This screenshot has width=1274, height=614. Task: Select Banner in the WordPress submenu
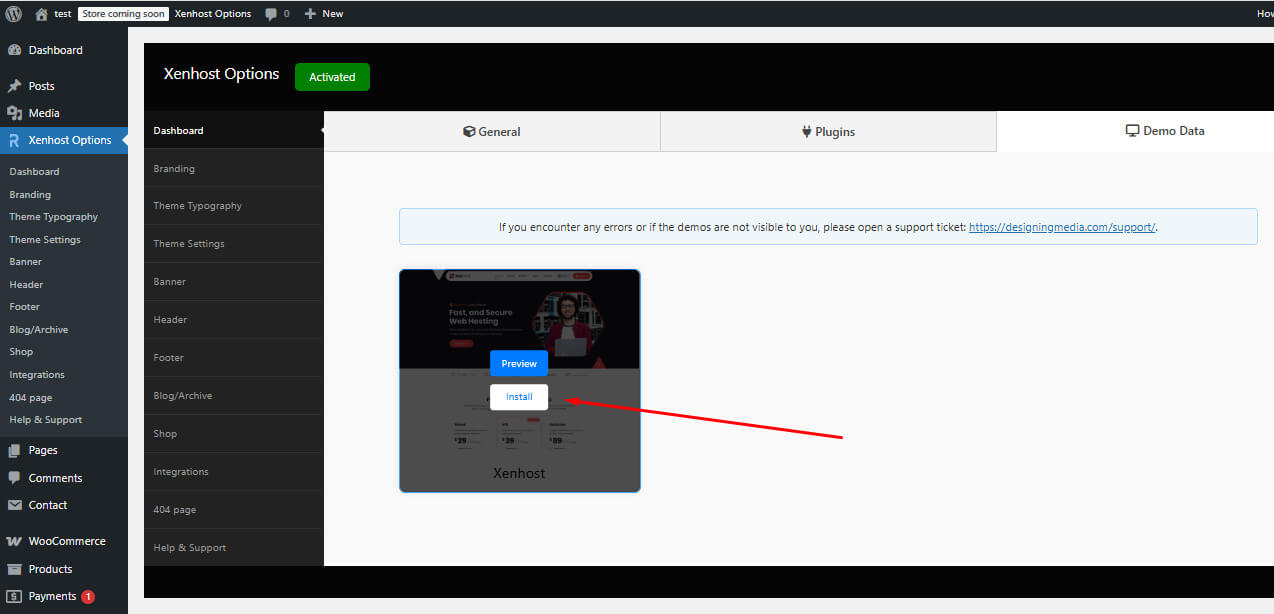coord(26,262)
